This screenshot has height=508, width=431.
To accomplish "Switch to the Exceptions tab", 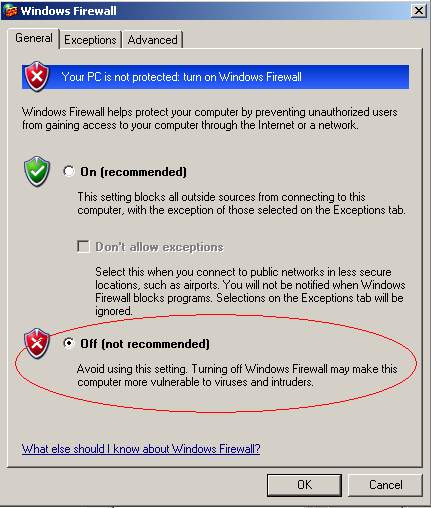I will pos(90,40).
